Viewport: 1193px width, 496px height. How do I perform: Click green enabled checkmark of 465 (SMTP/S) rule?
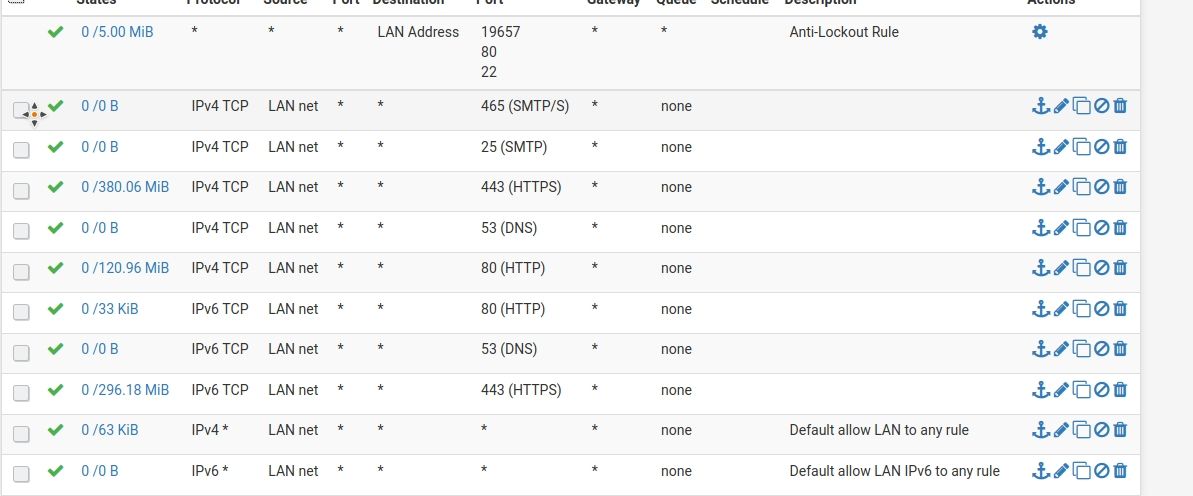(x=56, y=106)
